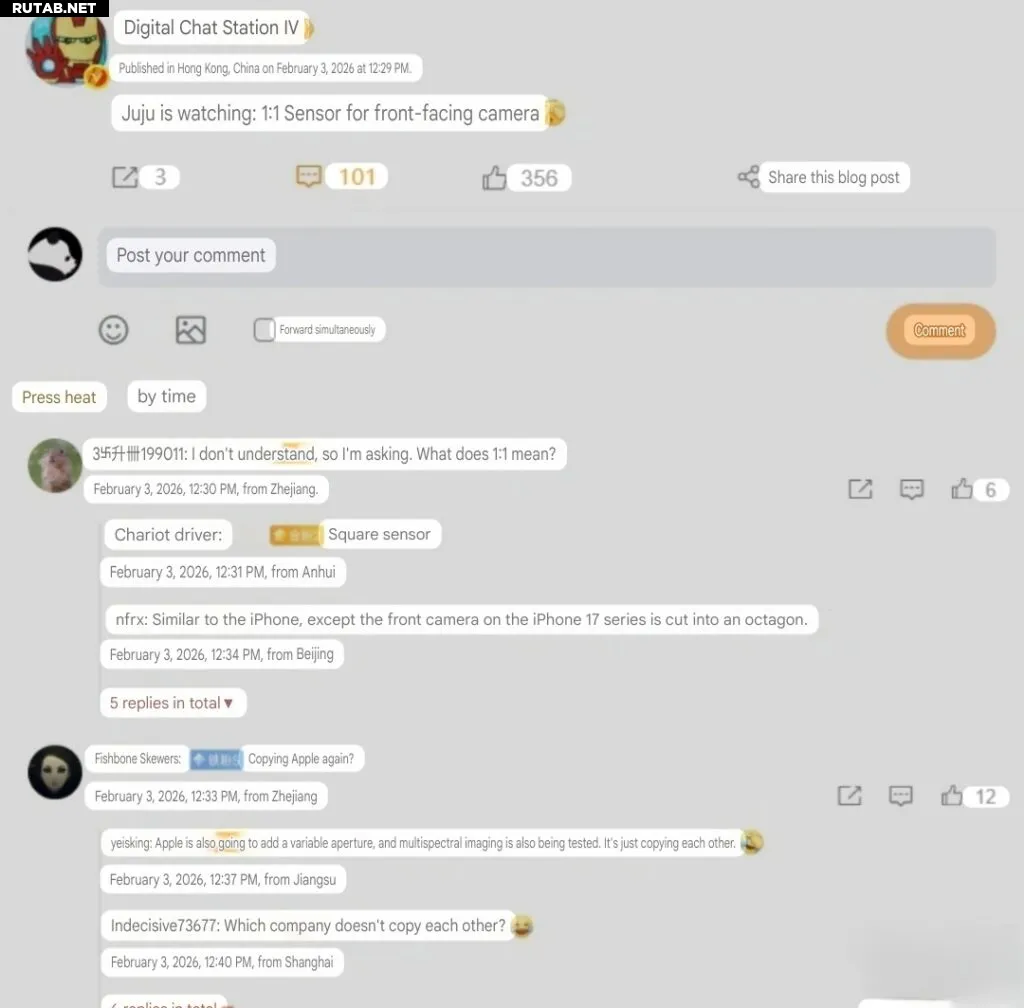
Task: Expand the '5 replies in total' thread
Action: click(172, 703)
